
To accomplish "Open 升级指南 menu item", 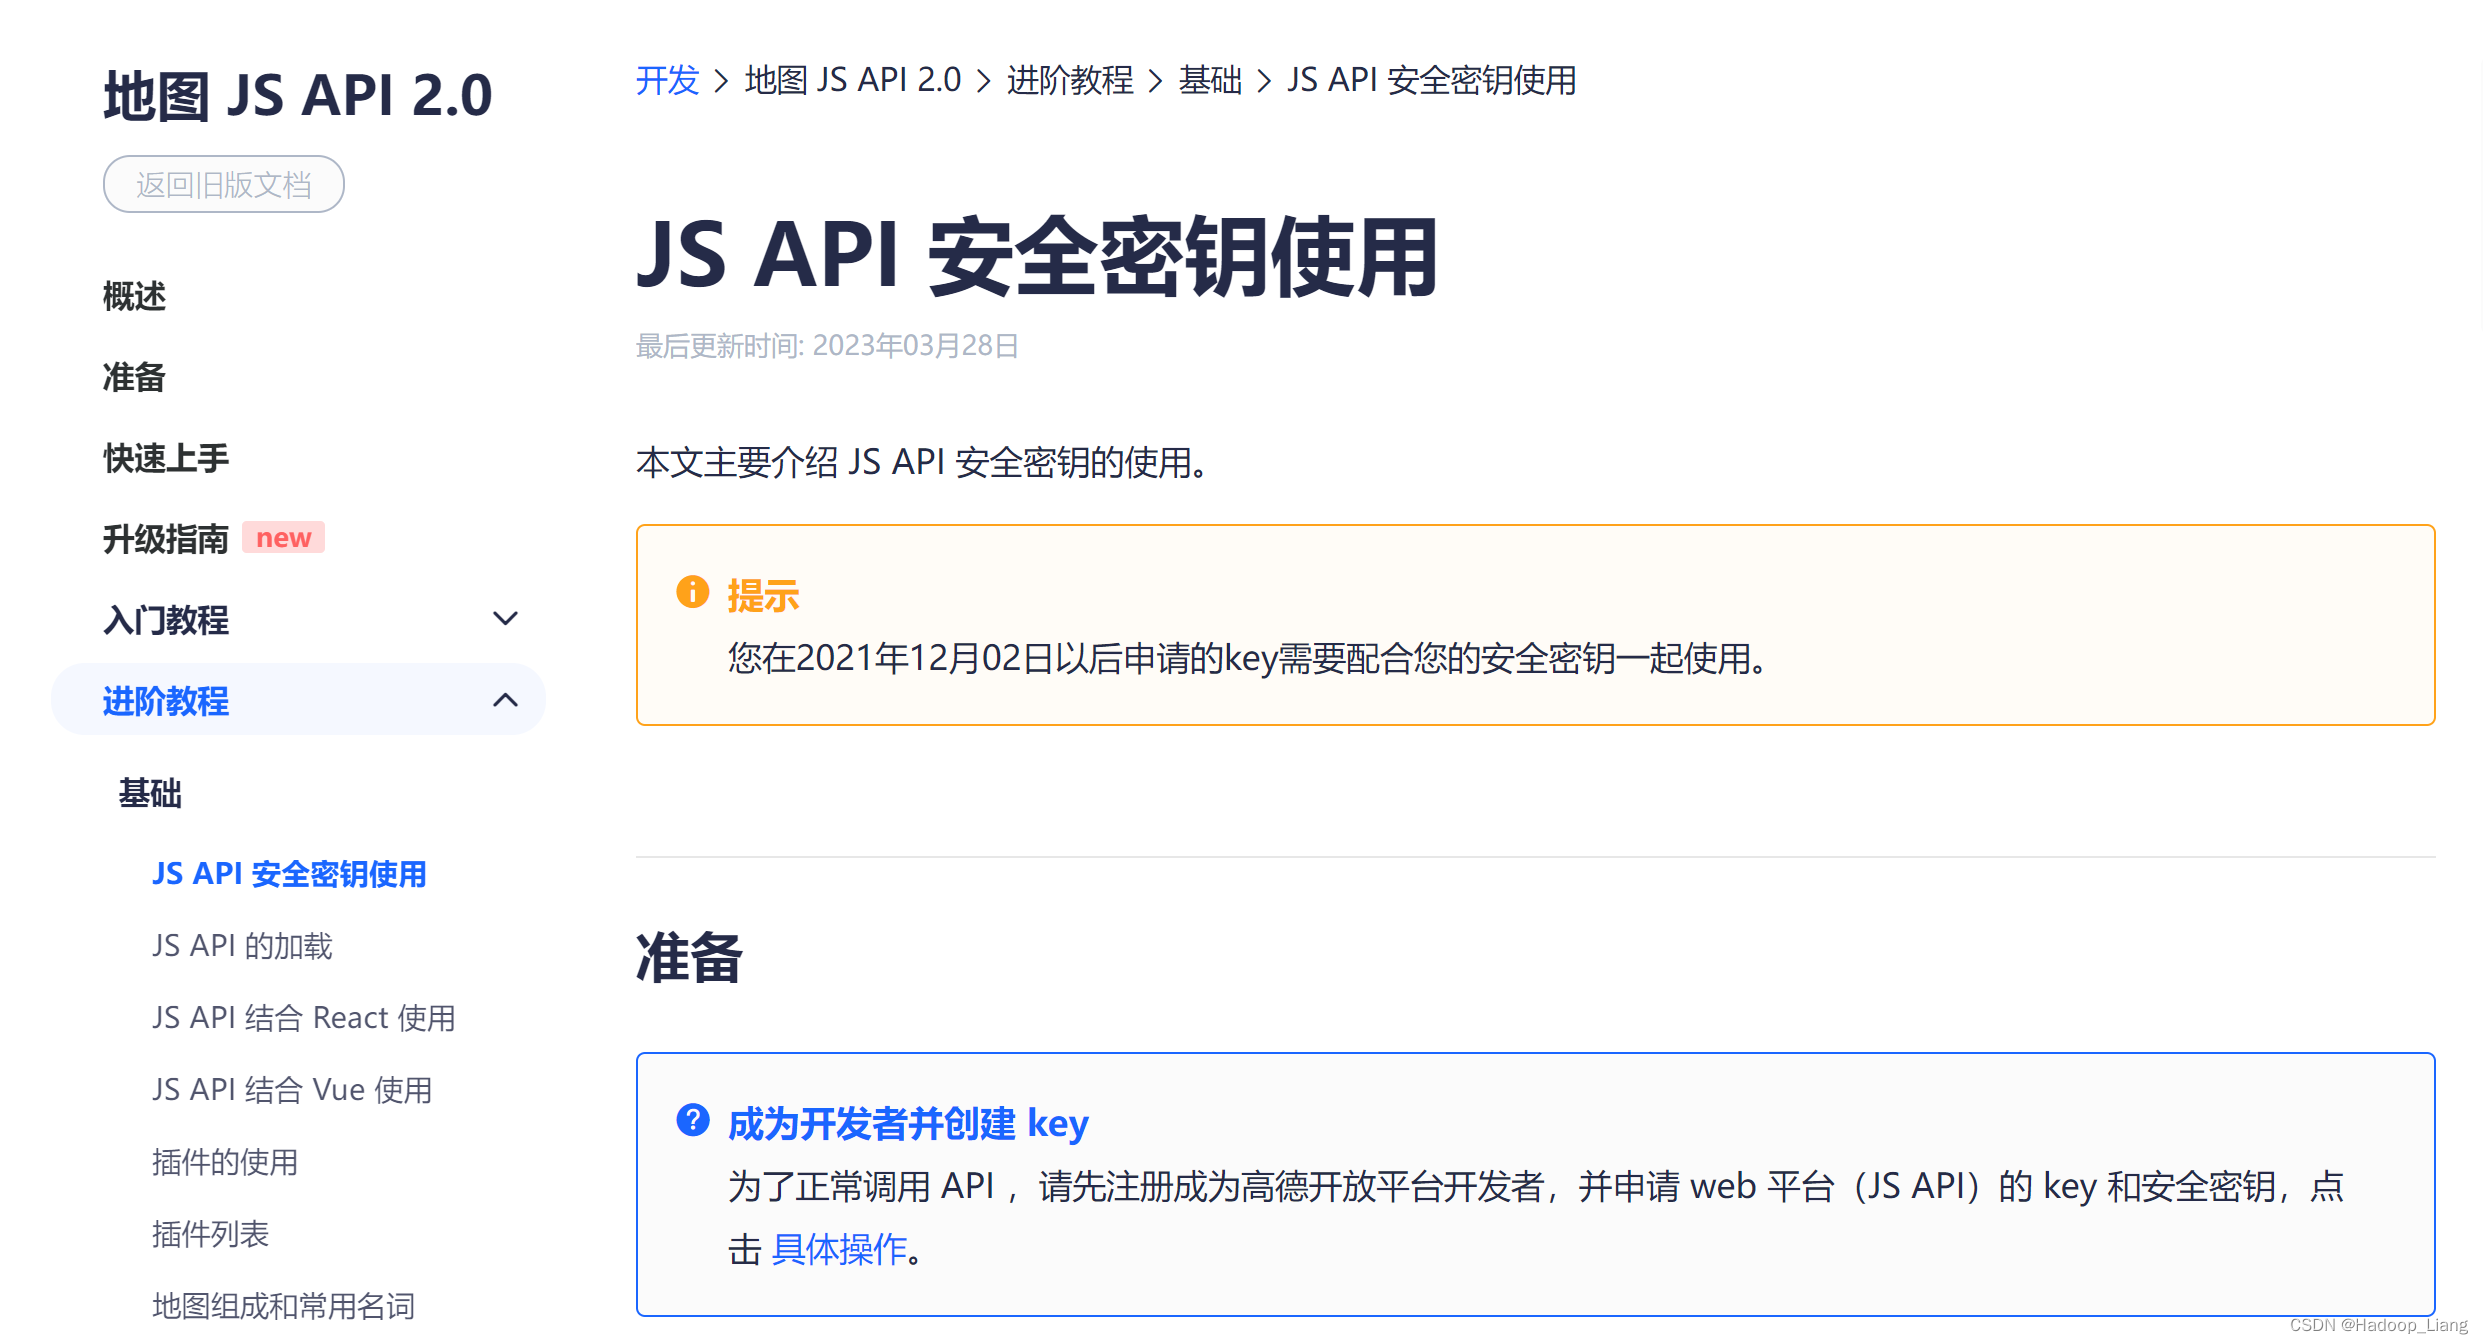I will click(166, 539).
